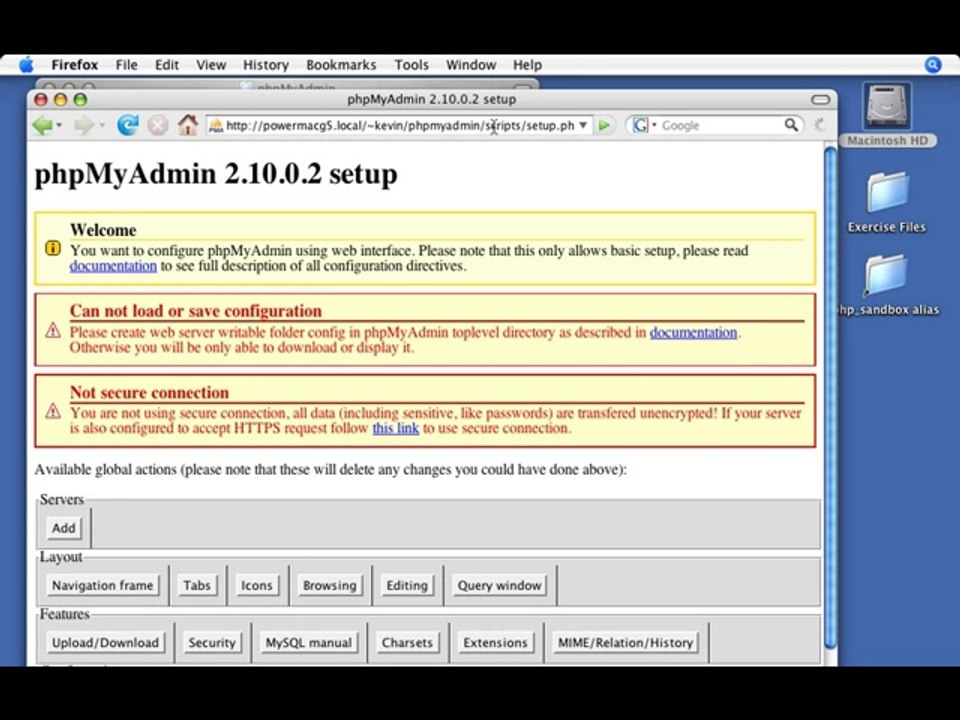960x720 pixels.
Task: Open the Spotlight search icon
Action: point(932,65)
